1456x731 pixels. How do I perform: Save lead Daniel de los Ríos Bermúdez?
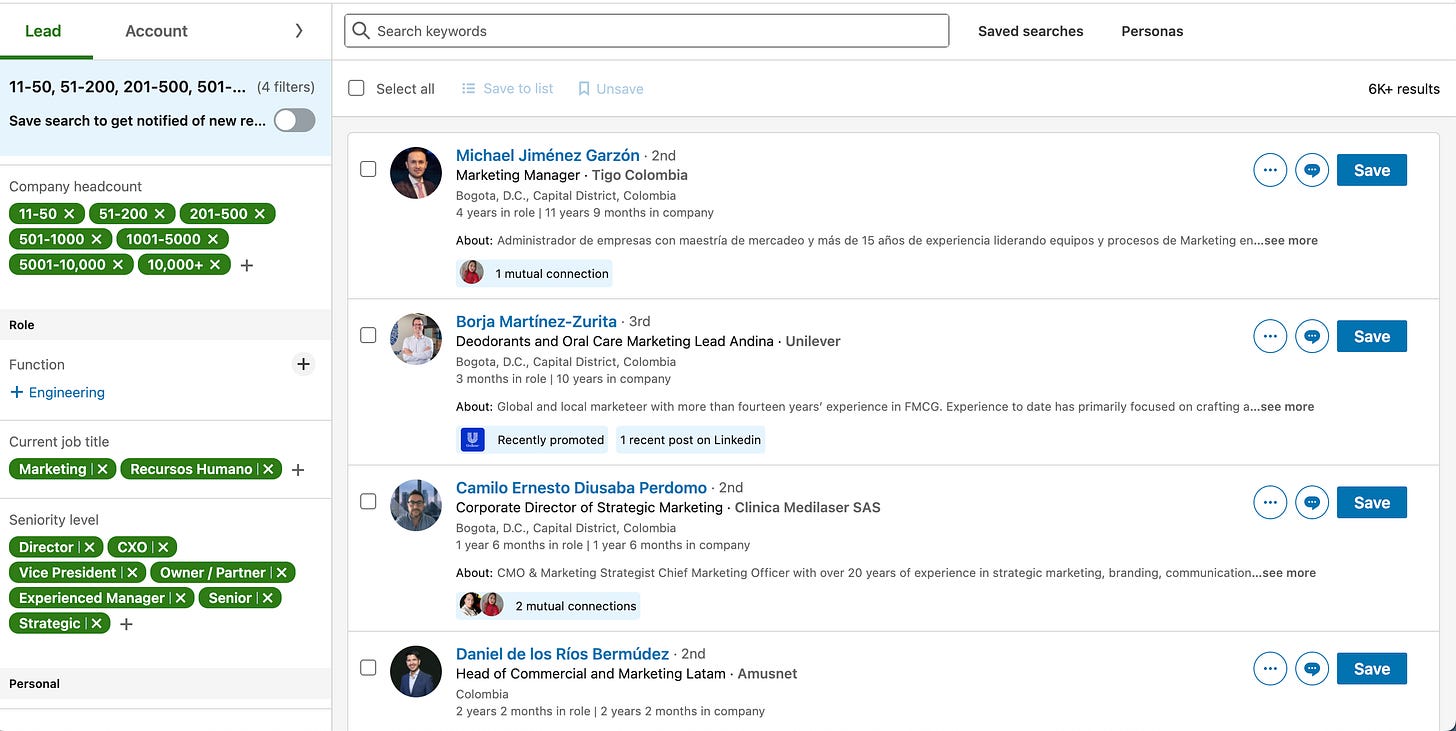(x=1371, y=668)
